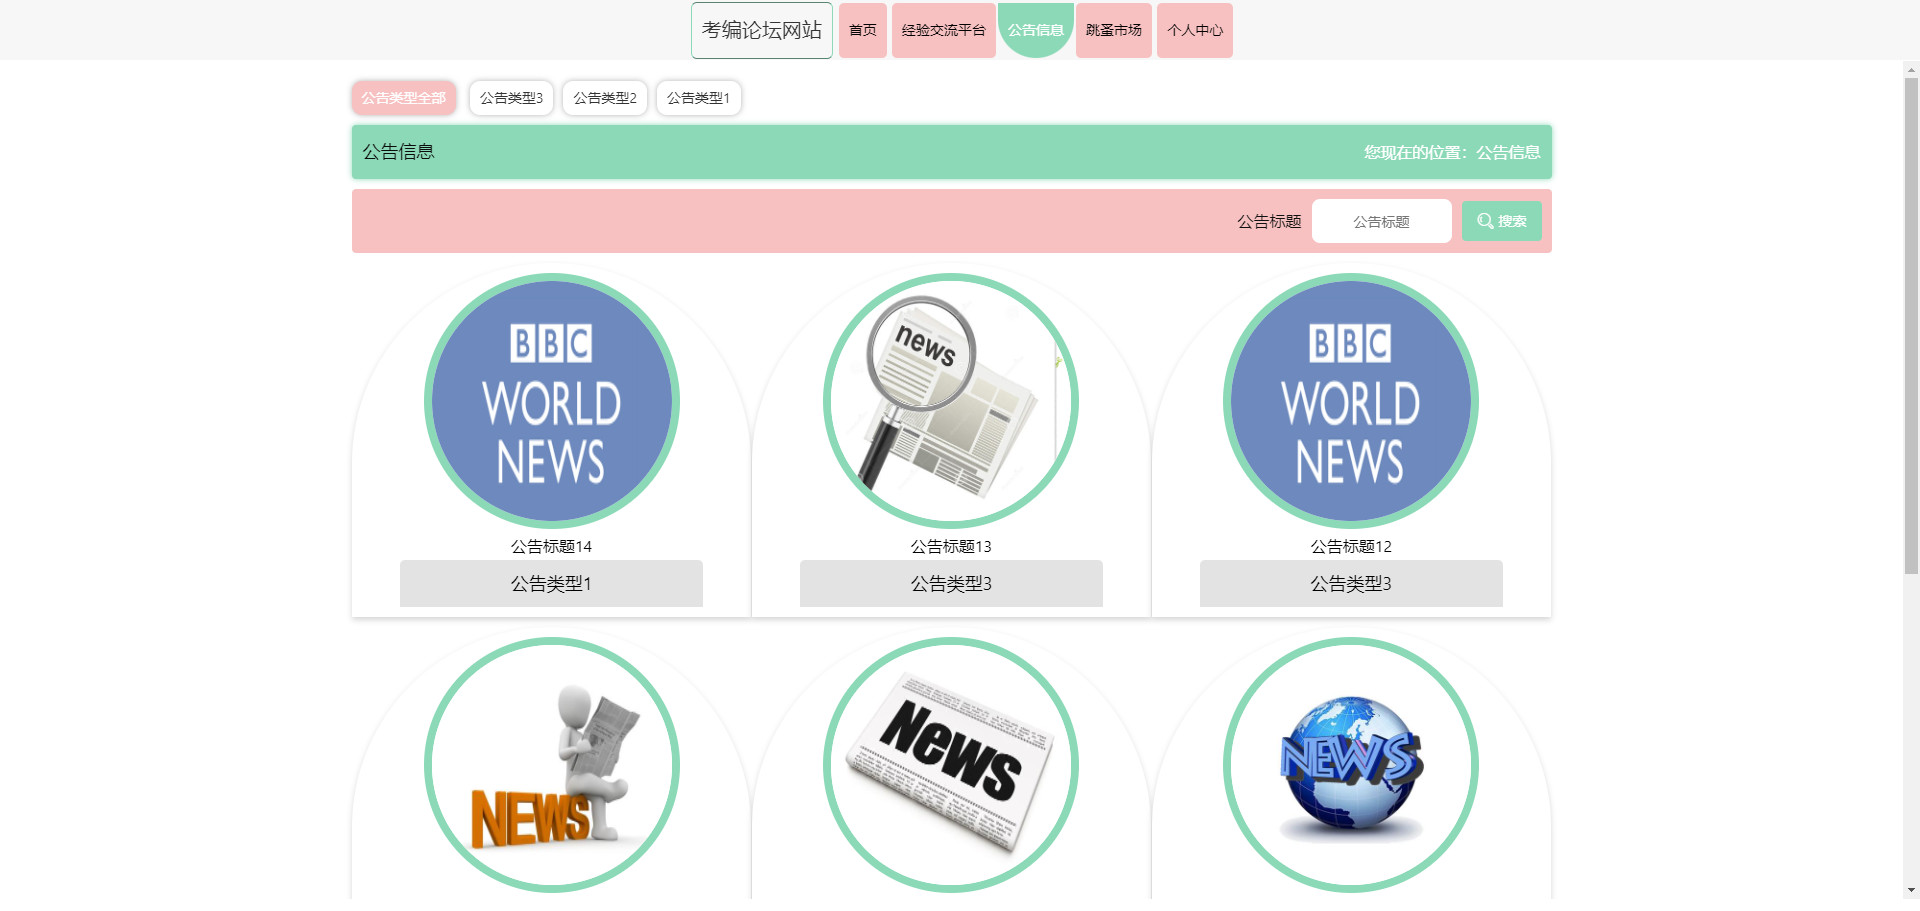Image resolution: width=1920 pixels, height=911 pixels.
Task: Click the 考编论坛网站 site title
Action: [x=762, y=30]
